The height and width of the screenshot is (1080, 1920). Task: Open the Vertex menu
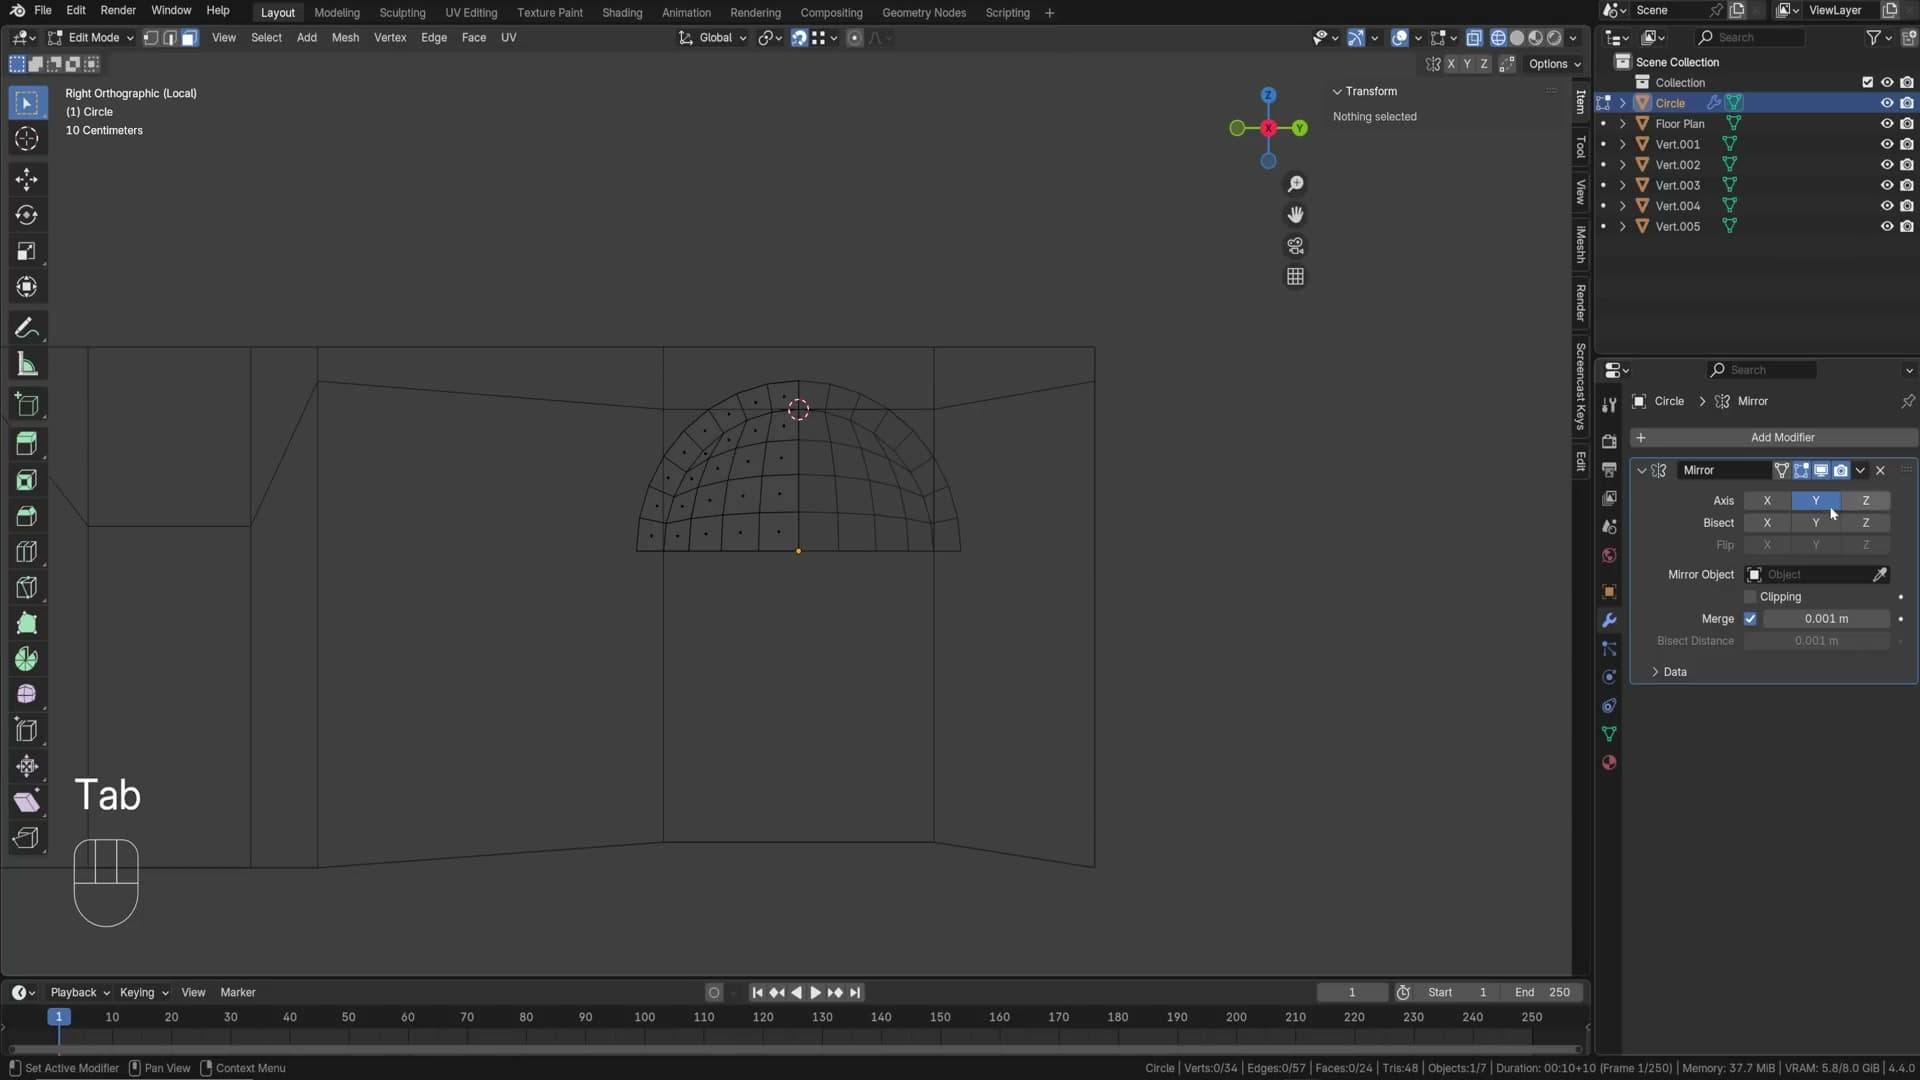[x=390, y=38]
